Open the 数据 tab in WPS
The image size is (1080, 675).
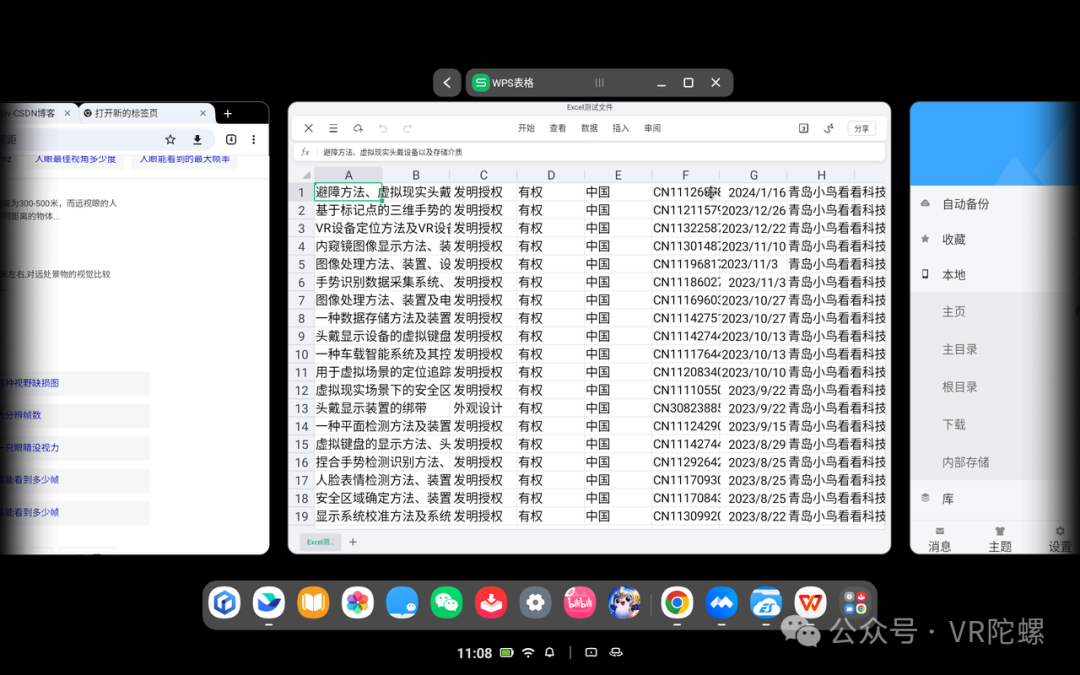[x=590, y=128]
